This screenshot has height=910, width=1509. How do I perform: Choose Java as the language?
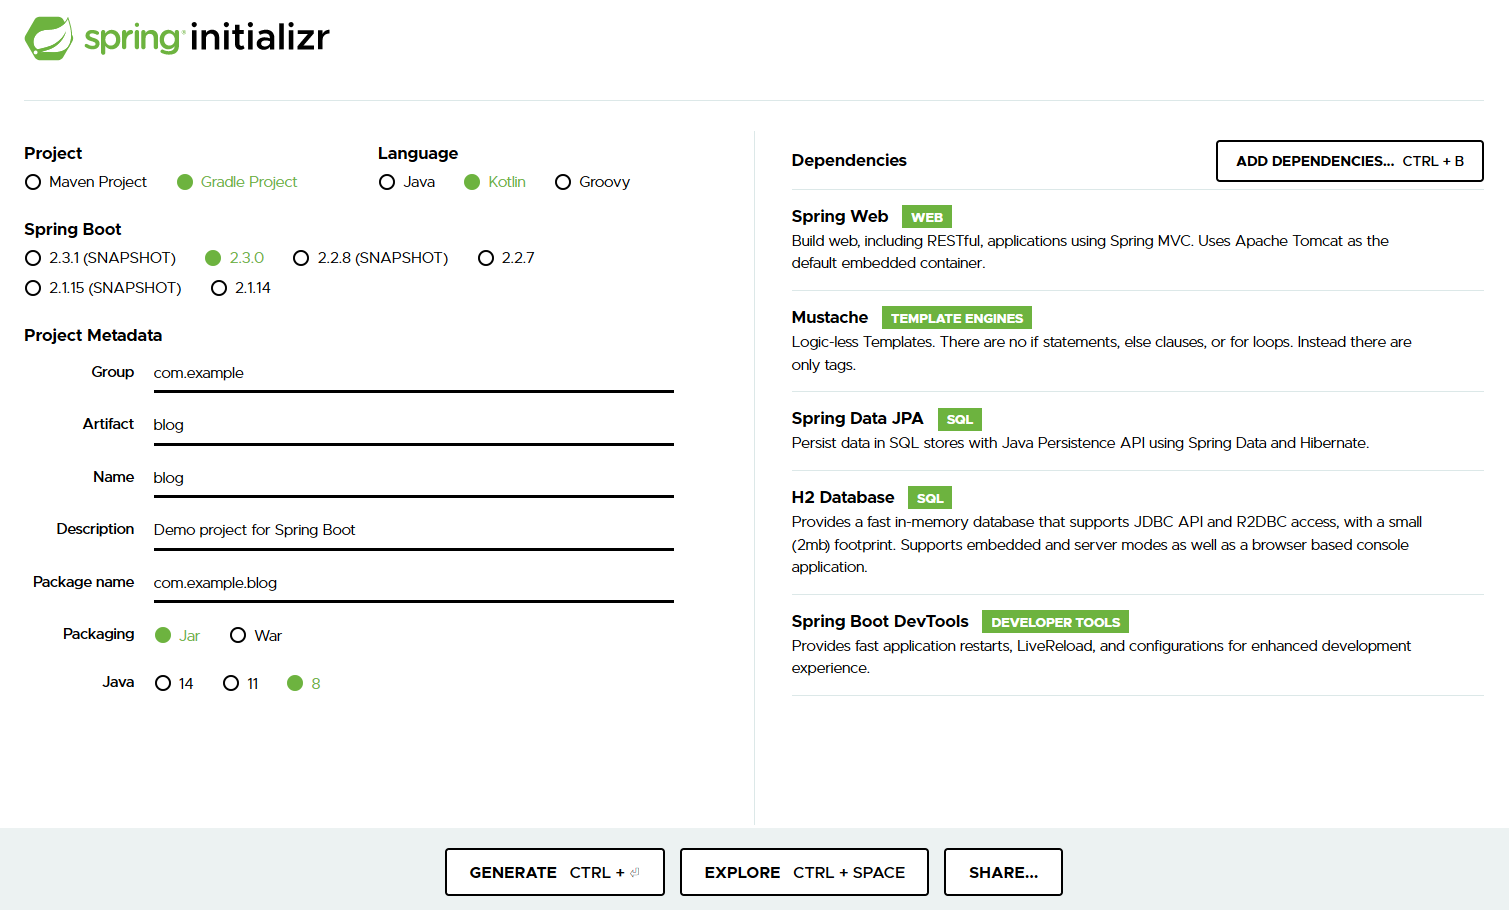407,182
